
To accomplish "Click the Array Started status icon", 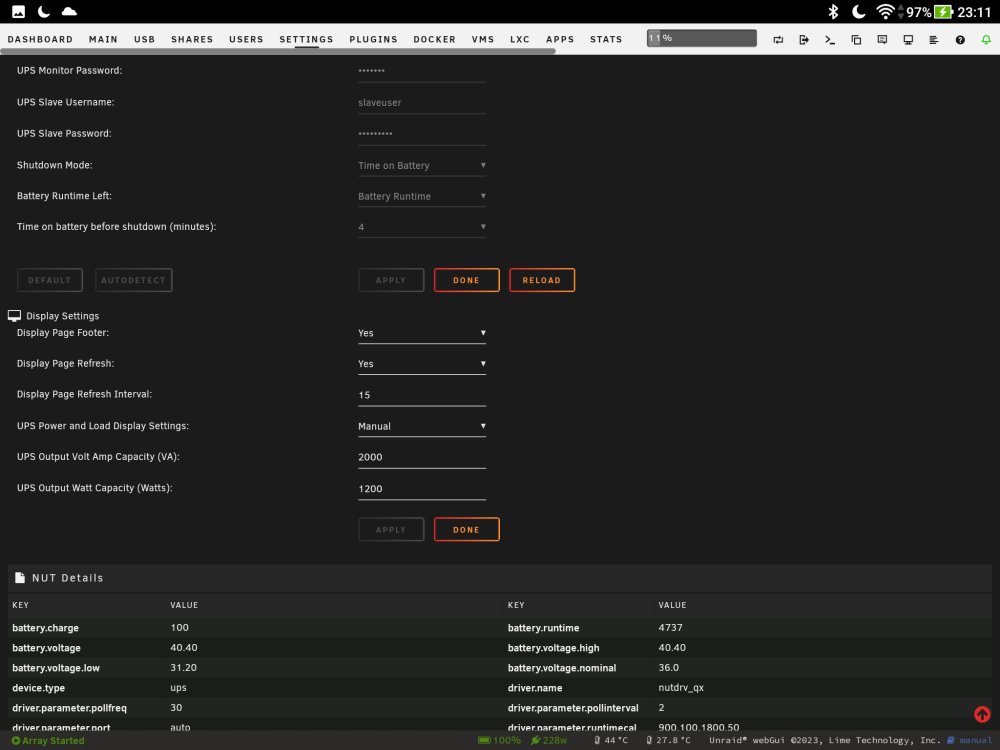I will (x=16, y=740).
